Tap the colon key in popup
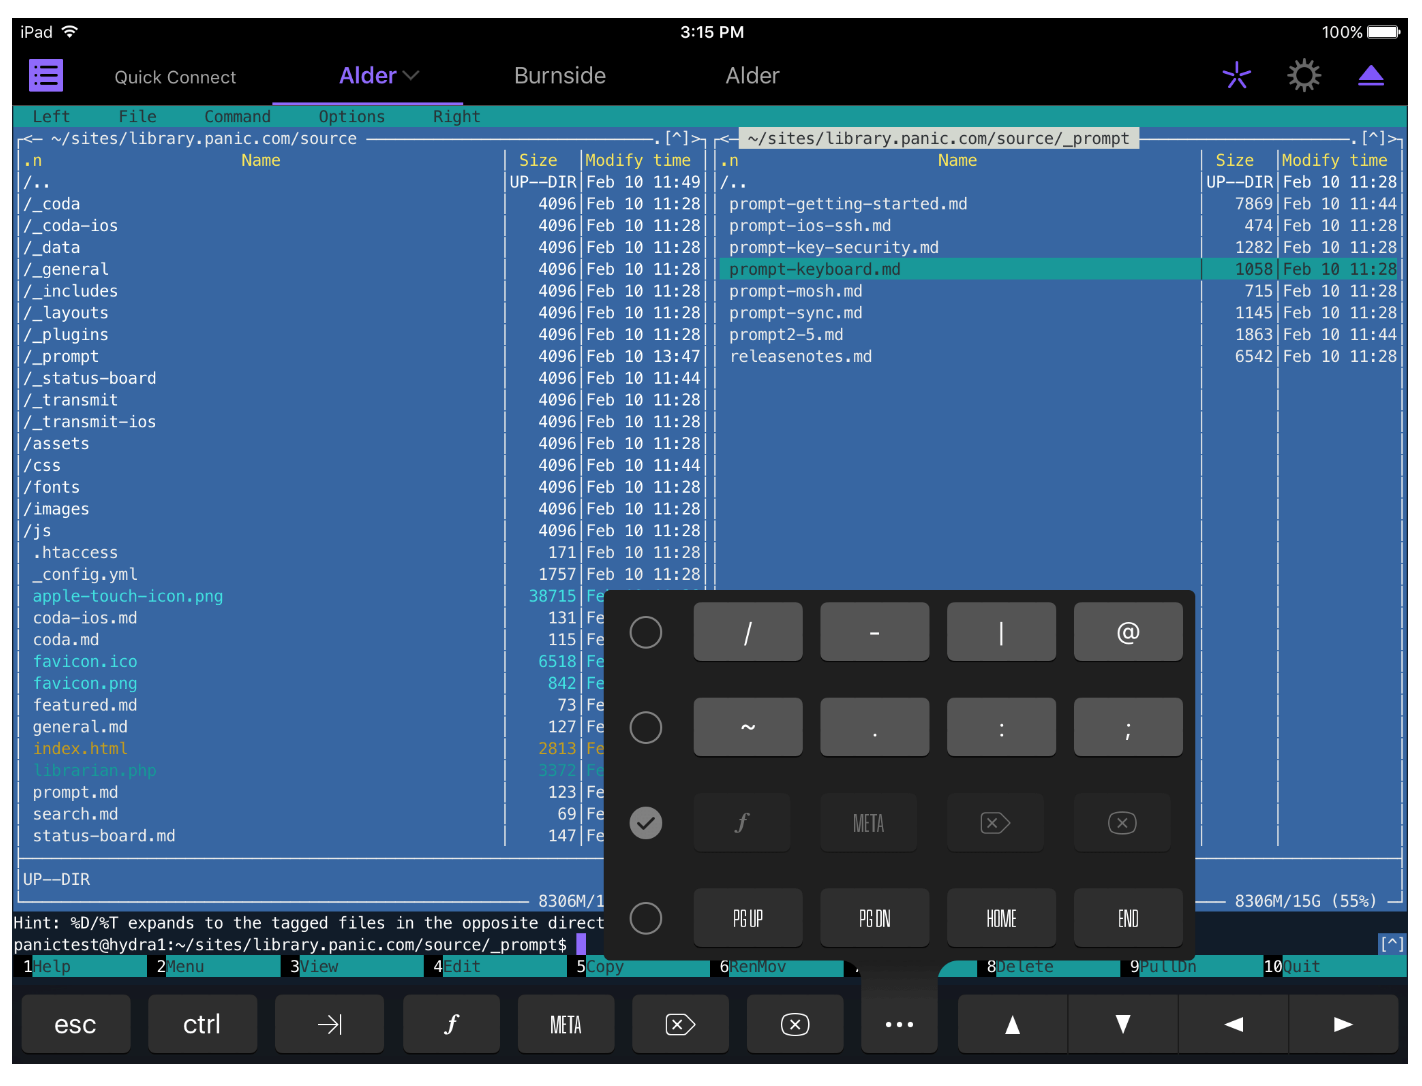The width and height of the screenshot is (1422, 1086). click(x=1001, y=727)
